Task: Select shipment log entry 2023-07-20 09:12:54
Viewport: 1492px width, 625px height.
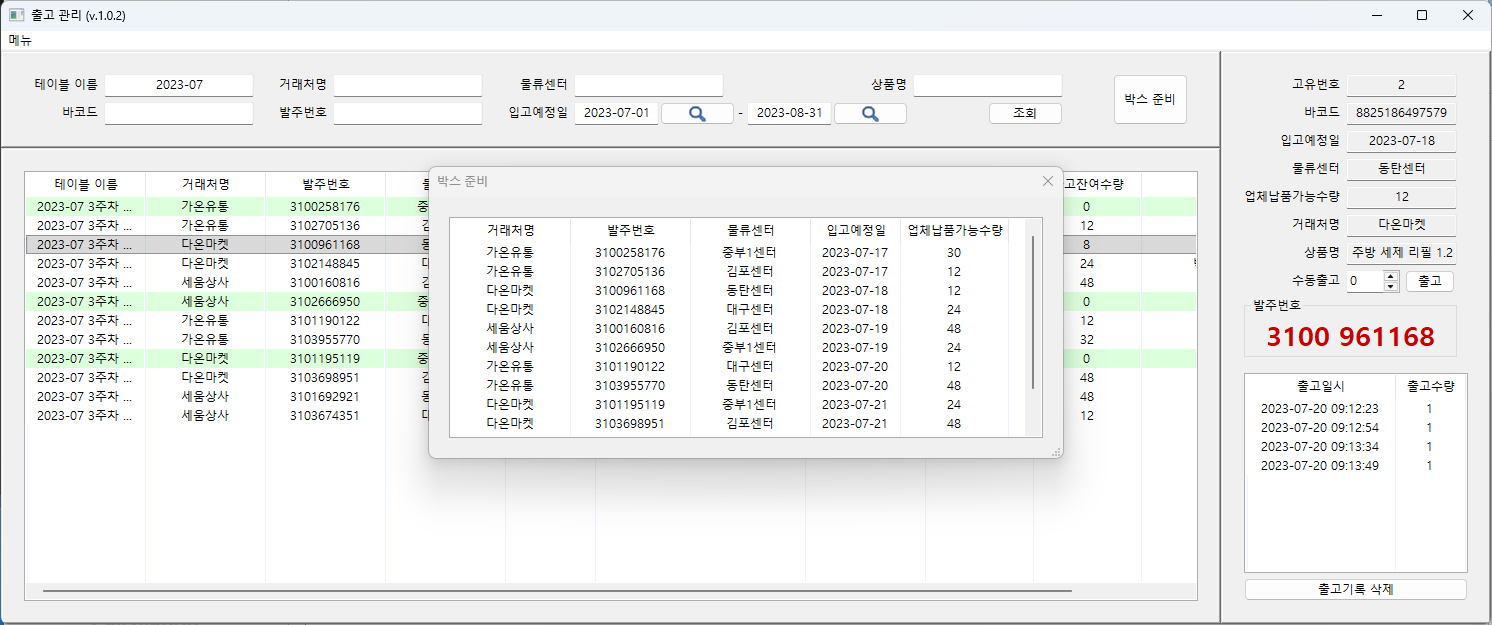Action: (x=1355, y=428)
